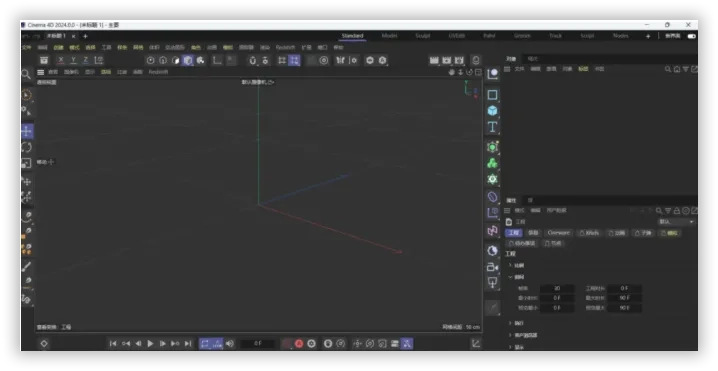Select the Rotate tool in left toolbar

point(27,147)
